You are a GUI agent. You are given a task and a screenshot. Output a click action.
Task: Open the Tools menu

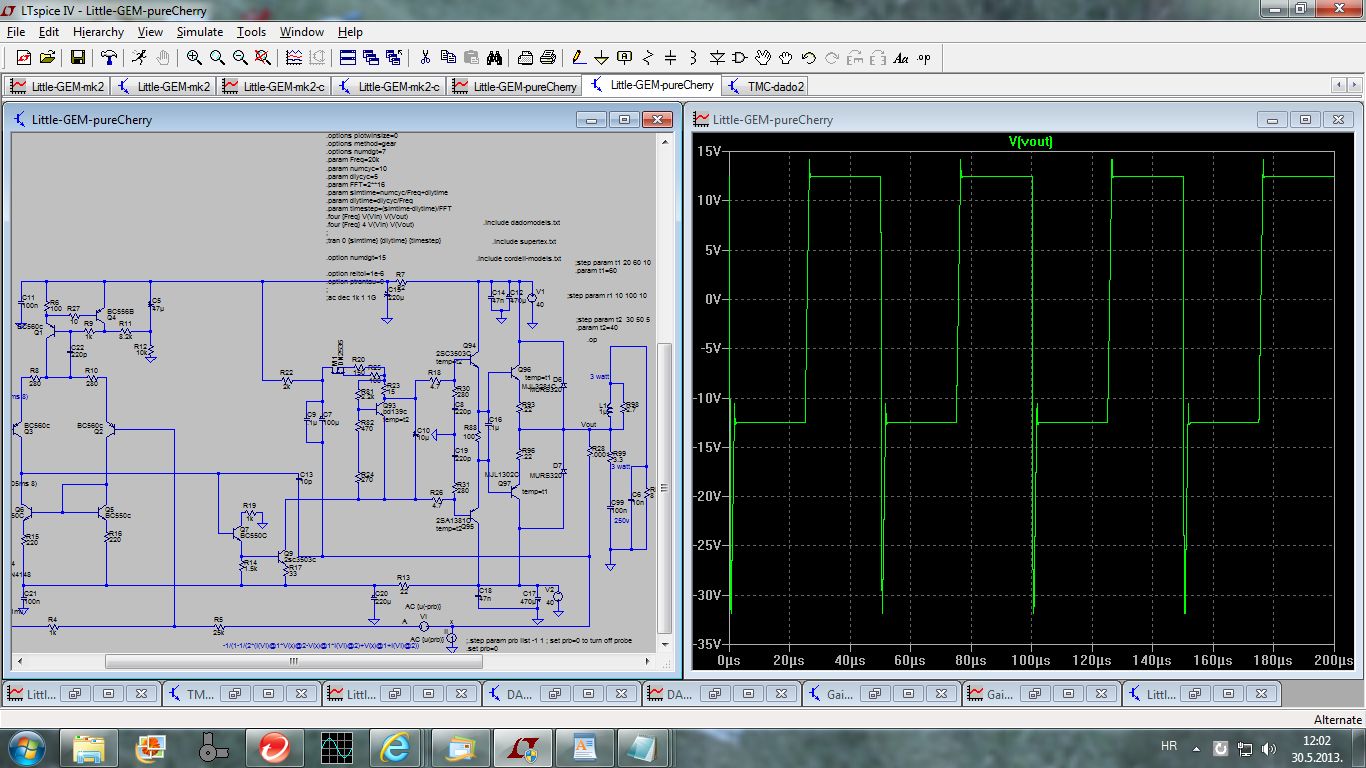(x=251, y=32)
